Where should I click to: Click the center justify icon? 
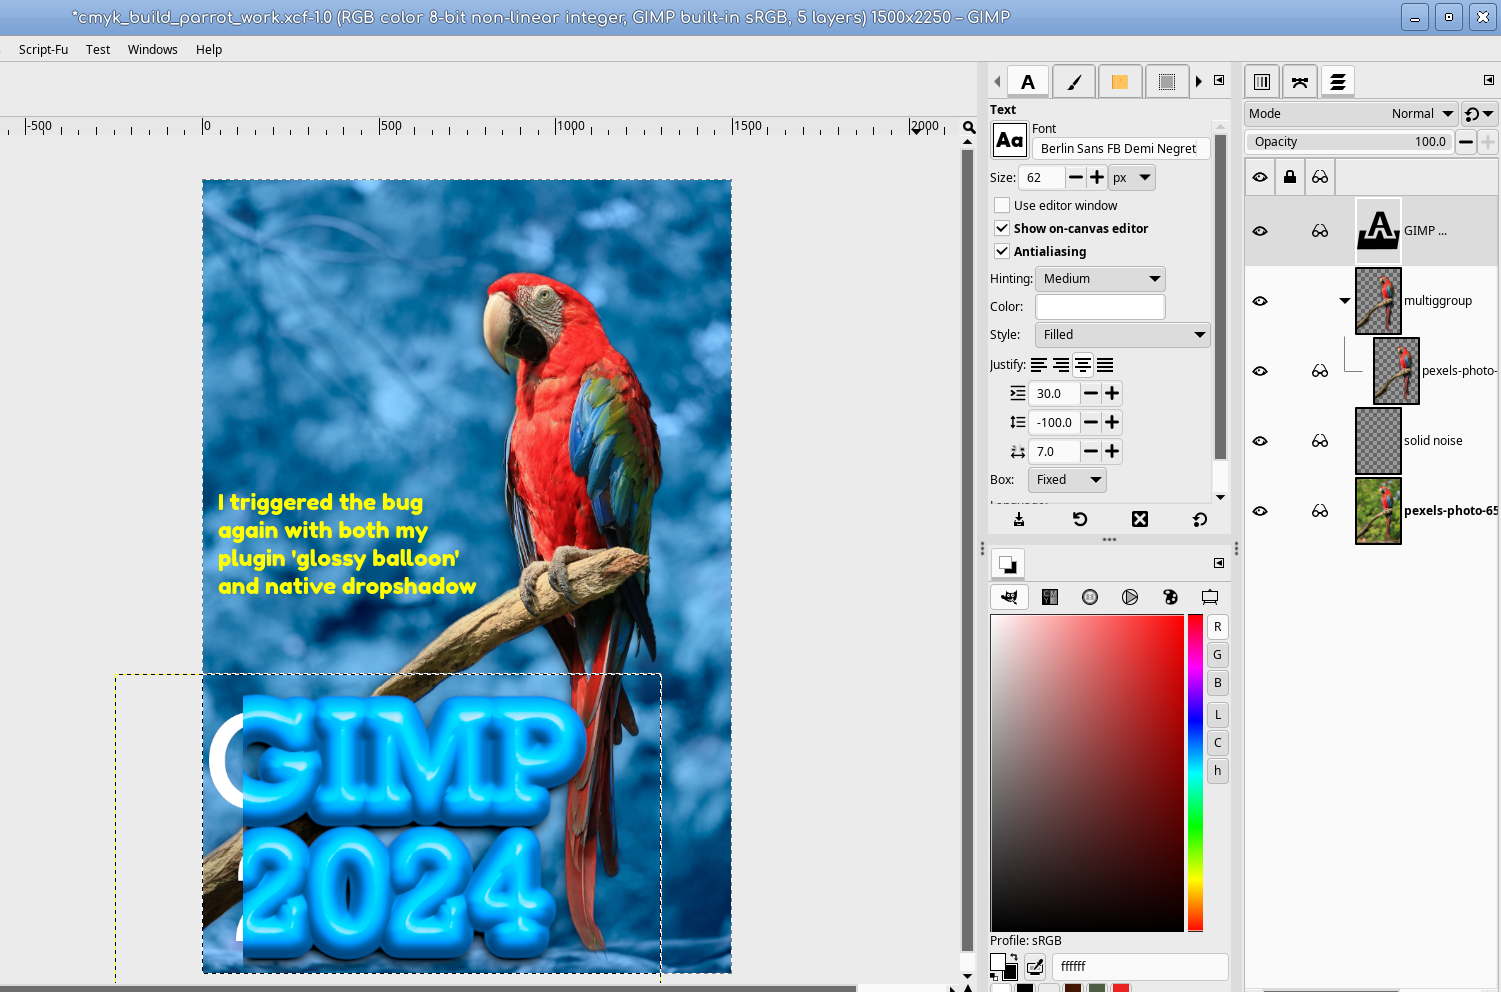pyautogui.click(x=1083, y=365)
